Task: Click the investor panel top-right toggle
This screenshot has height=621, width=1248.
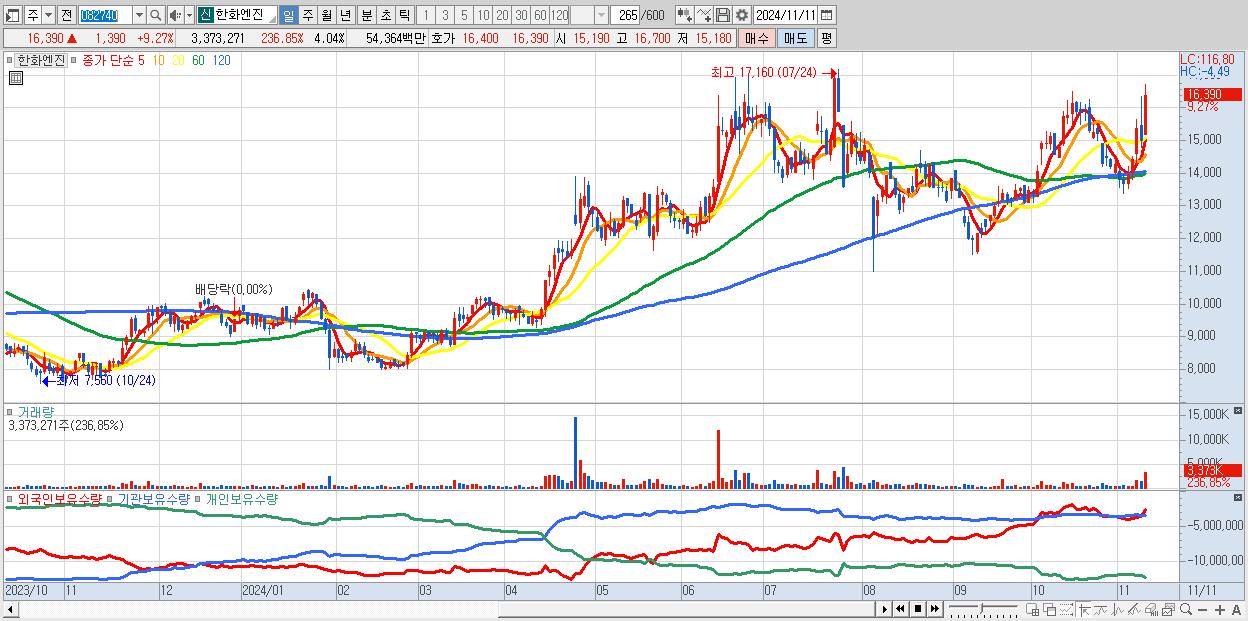Action: pyautogui.click(x=1240, y=498)
